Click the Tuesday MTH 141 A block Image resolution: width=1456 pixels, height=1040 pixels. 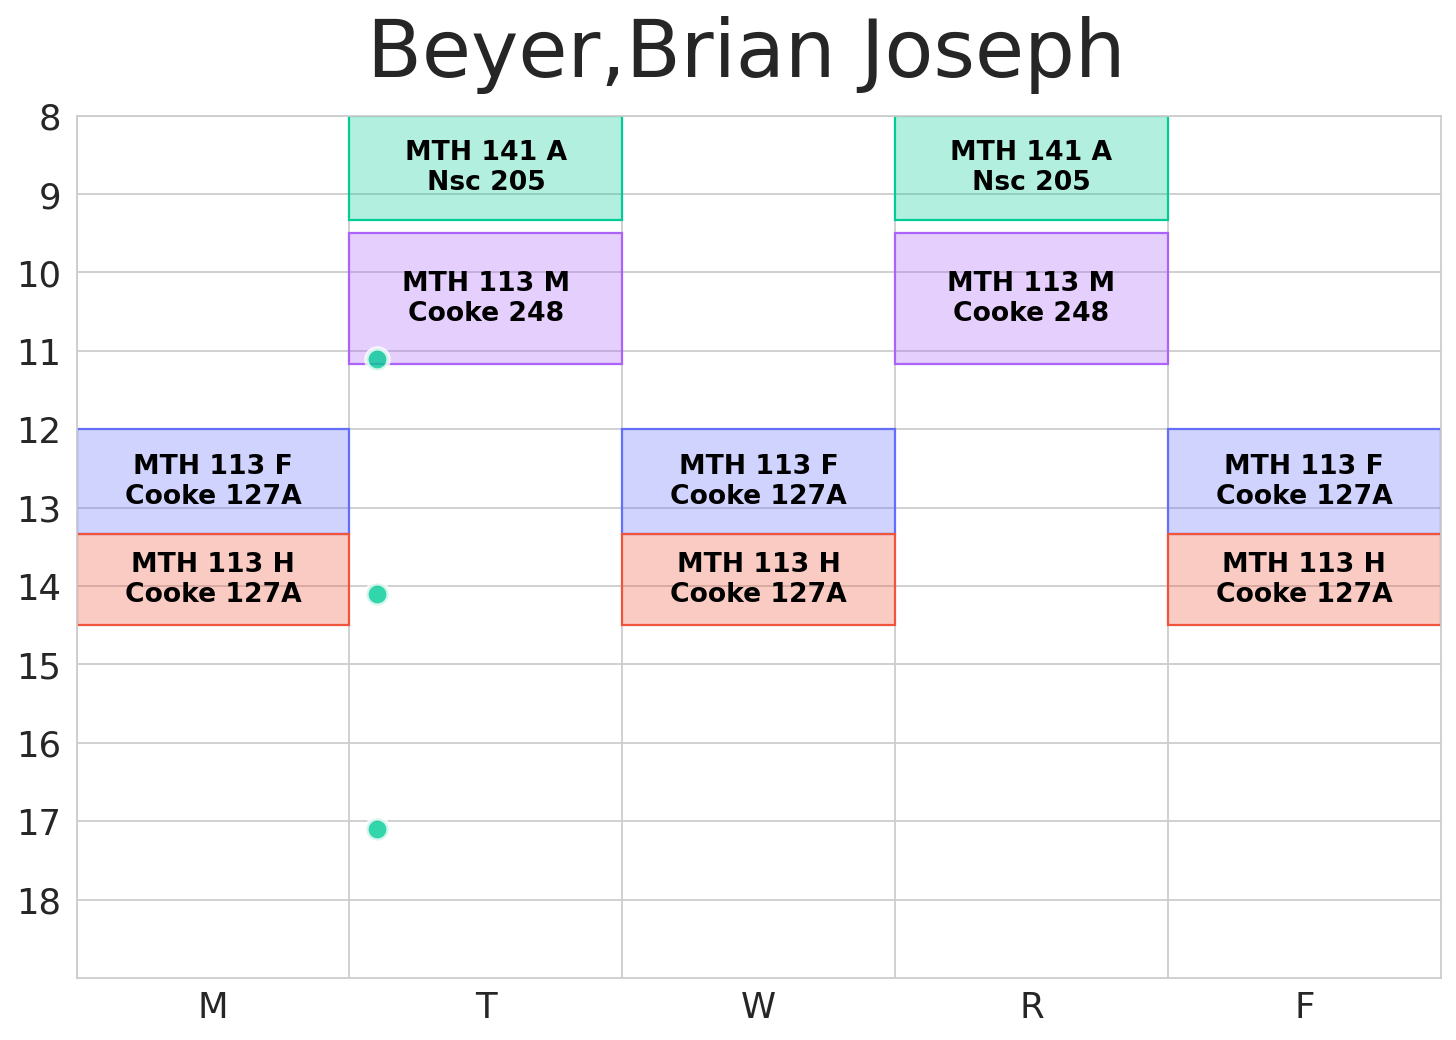coord(485,167)
